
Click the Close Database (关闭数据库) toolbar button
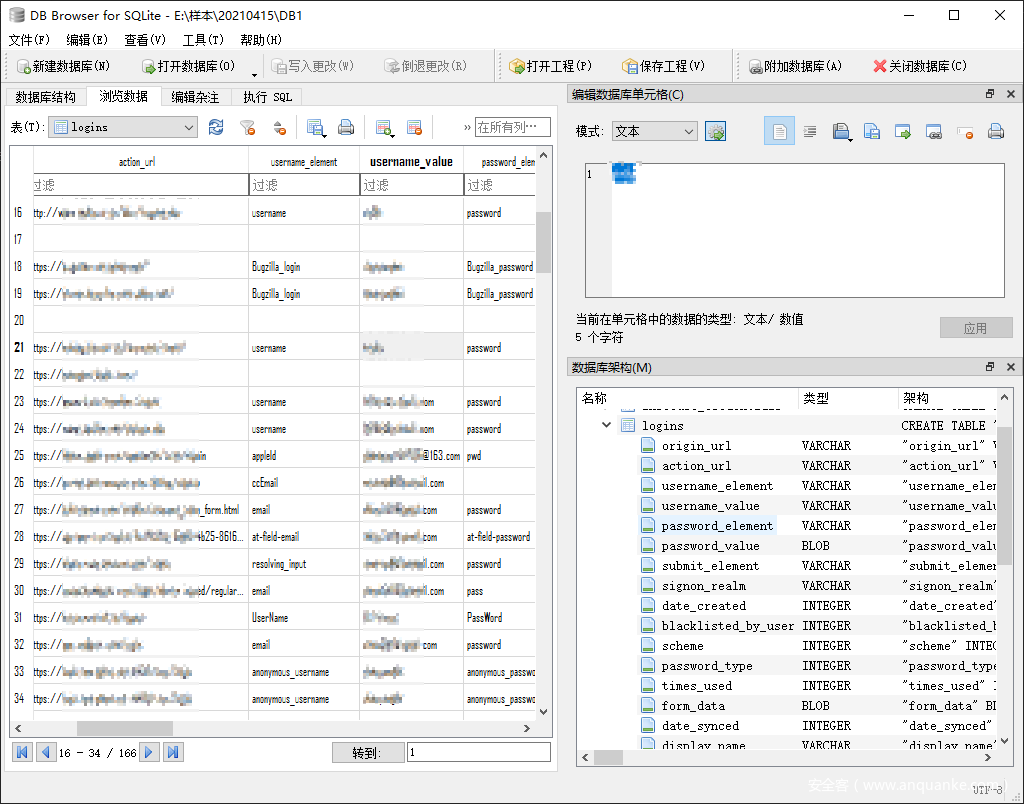click(920, 66)
